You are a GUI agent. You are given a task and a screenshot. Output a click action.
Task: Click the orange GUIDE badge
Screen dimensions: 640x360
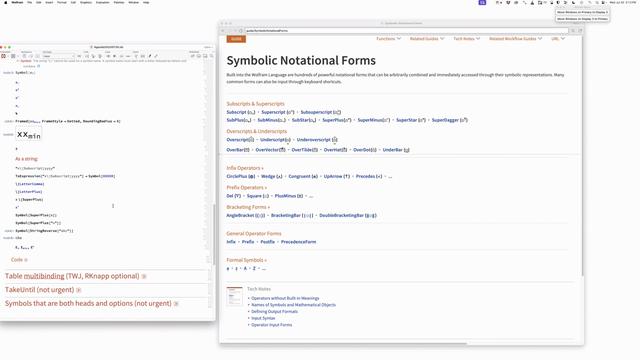point(236,39)
